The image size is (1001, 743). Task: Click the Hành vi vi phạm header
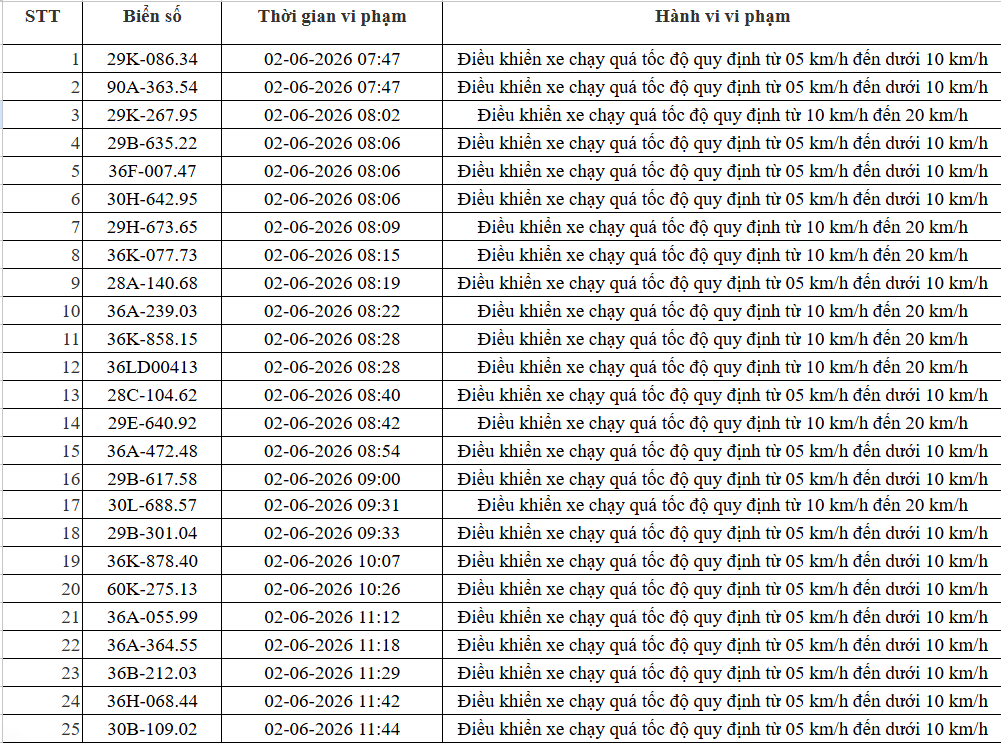pyautogui.click(x=722, y=23)
